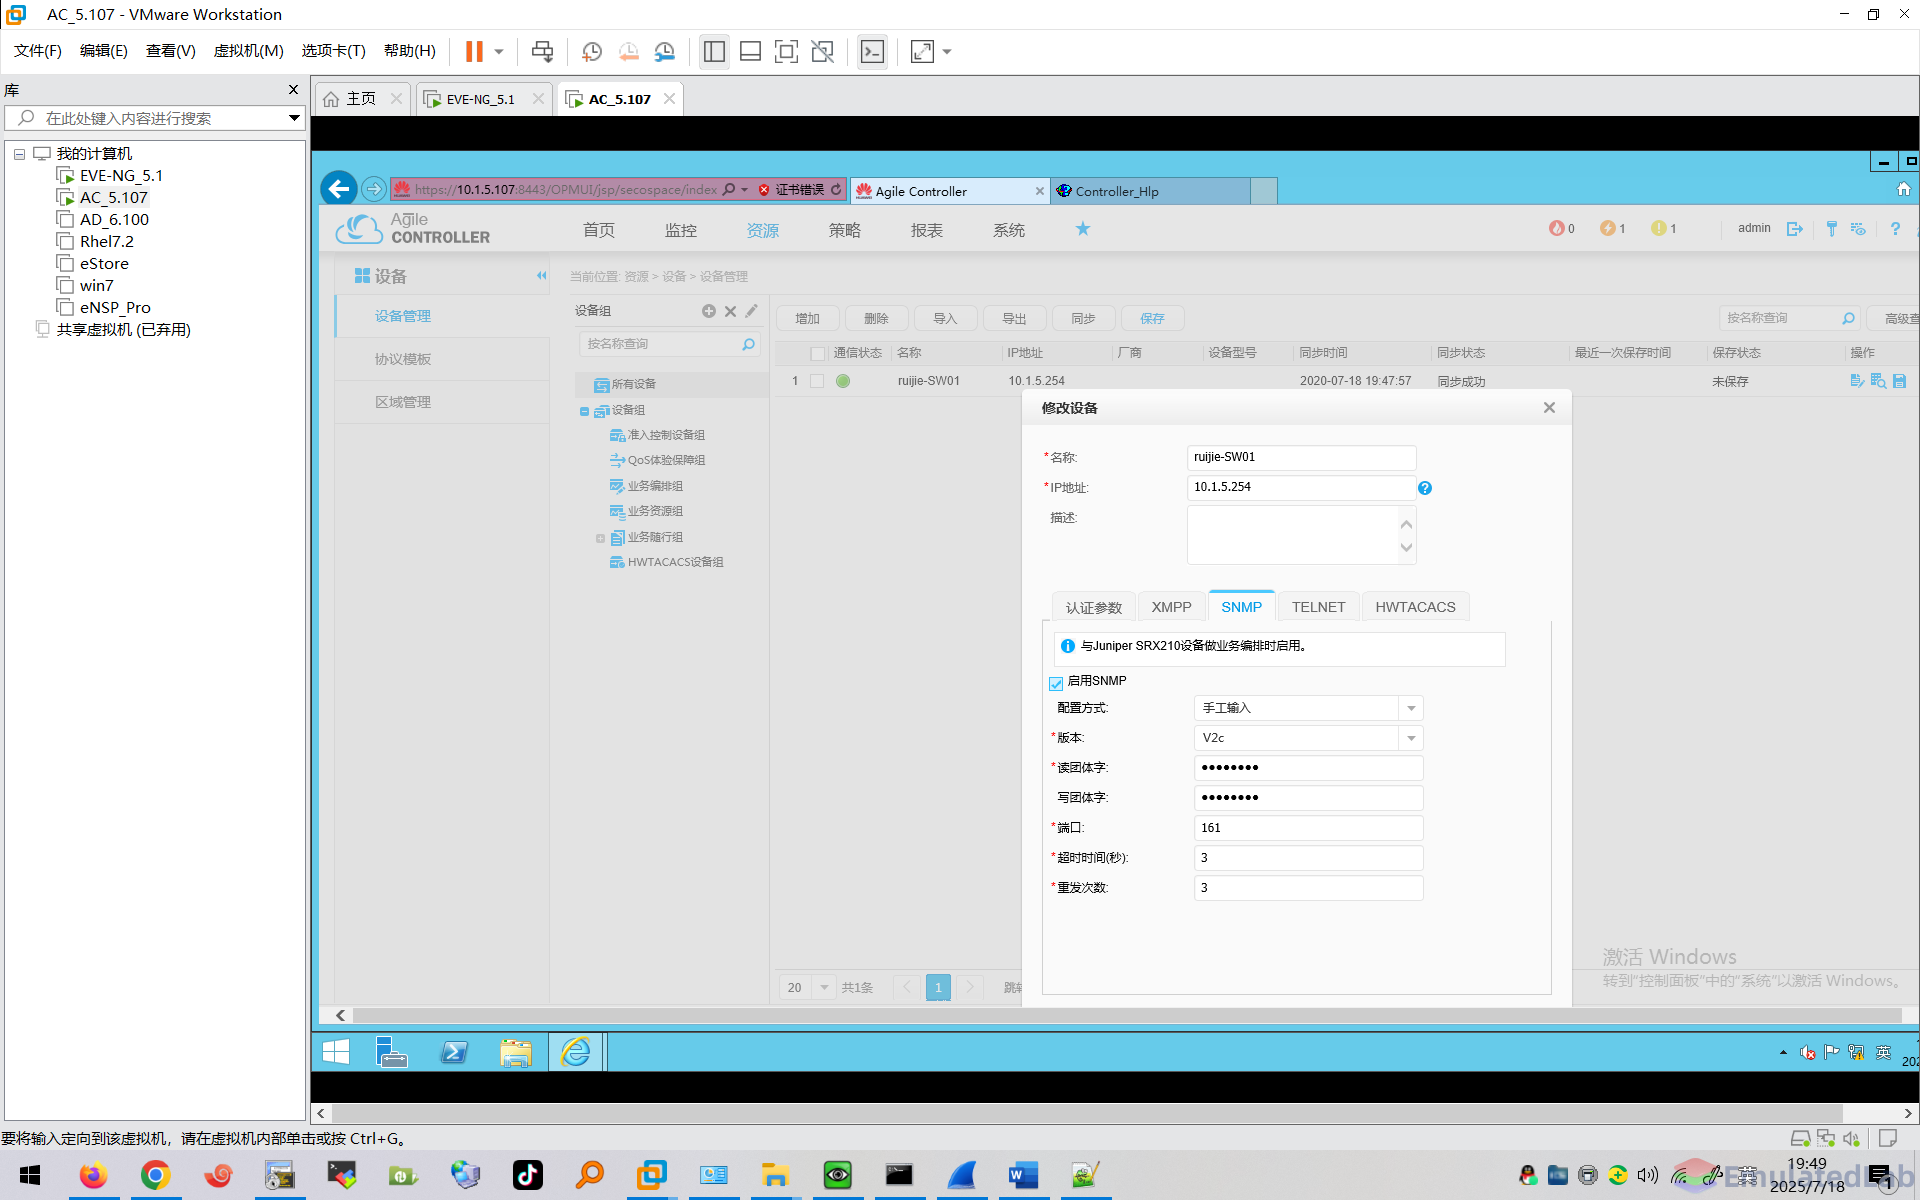Switch to the HWTACACS tab
The height and width of the screenshot is (1200, 1920).
pyautogui.click(x=1415, y=607)
